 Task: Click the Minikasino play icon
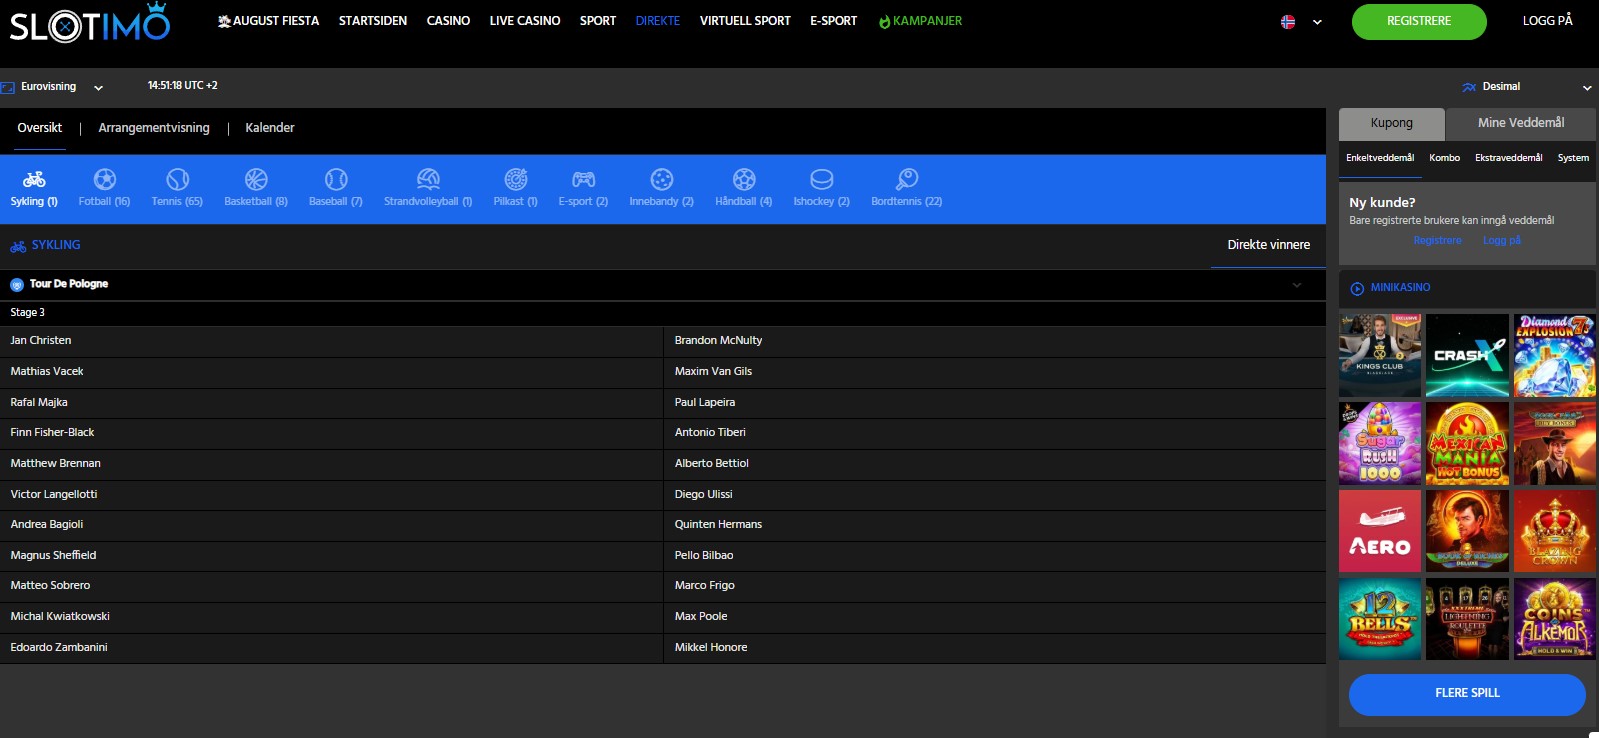point(1357,288)
